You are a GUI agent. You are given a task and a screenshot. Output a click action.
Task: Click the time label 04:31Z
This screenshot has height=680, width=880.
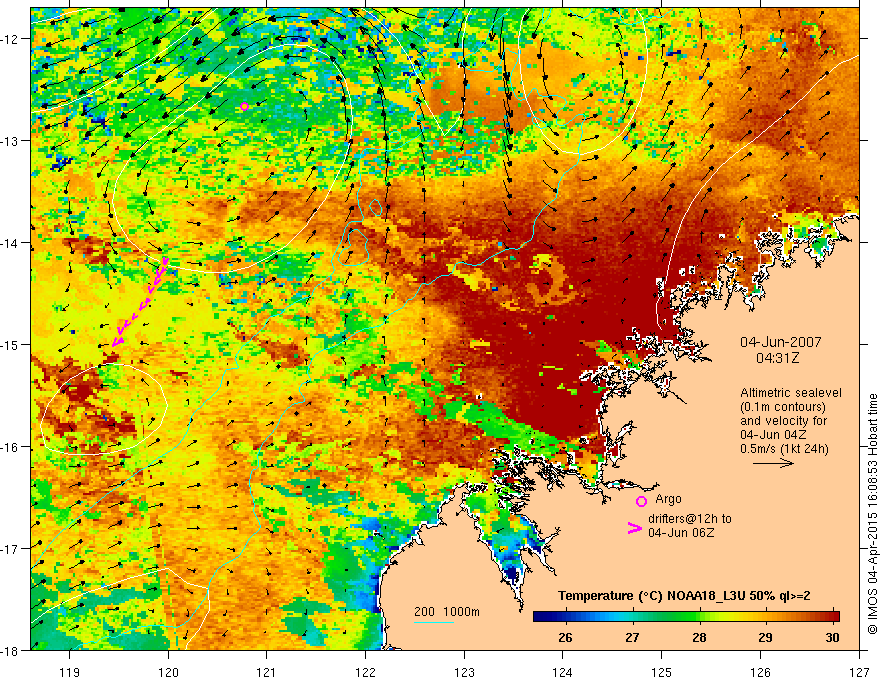(x=777, y=358)
